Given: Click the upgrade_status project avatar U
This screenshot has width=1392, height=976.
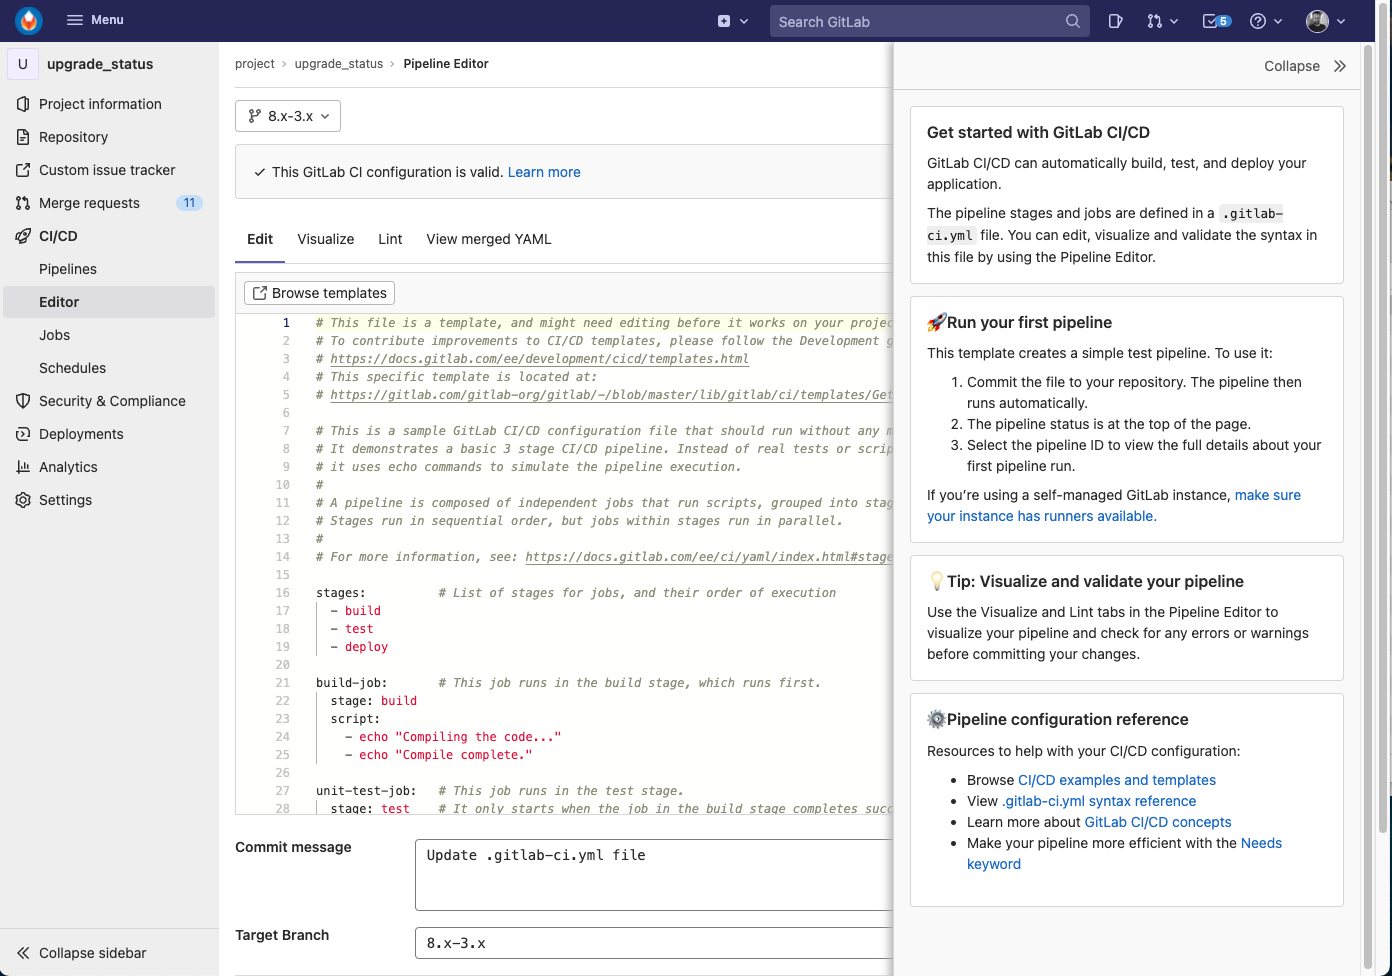Looking at the screenshot, I should coord(23,64).
